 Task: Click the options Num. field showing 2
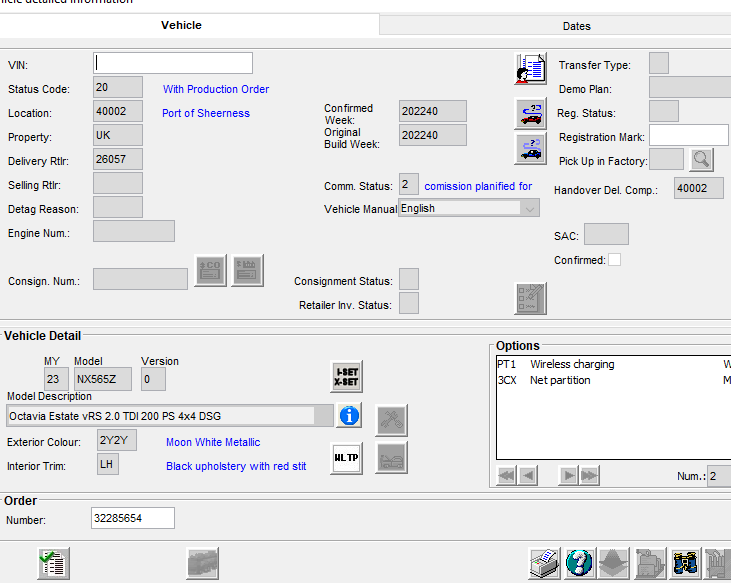point(719,476)
